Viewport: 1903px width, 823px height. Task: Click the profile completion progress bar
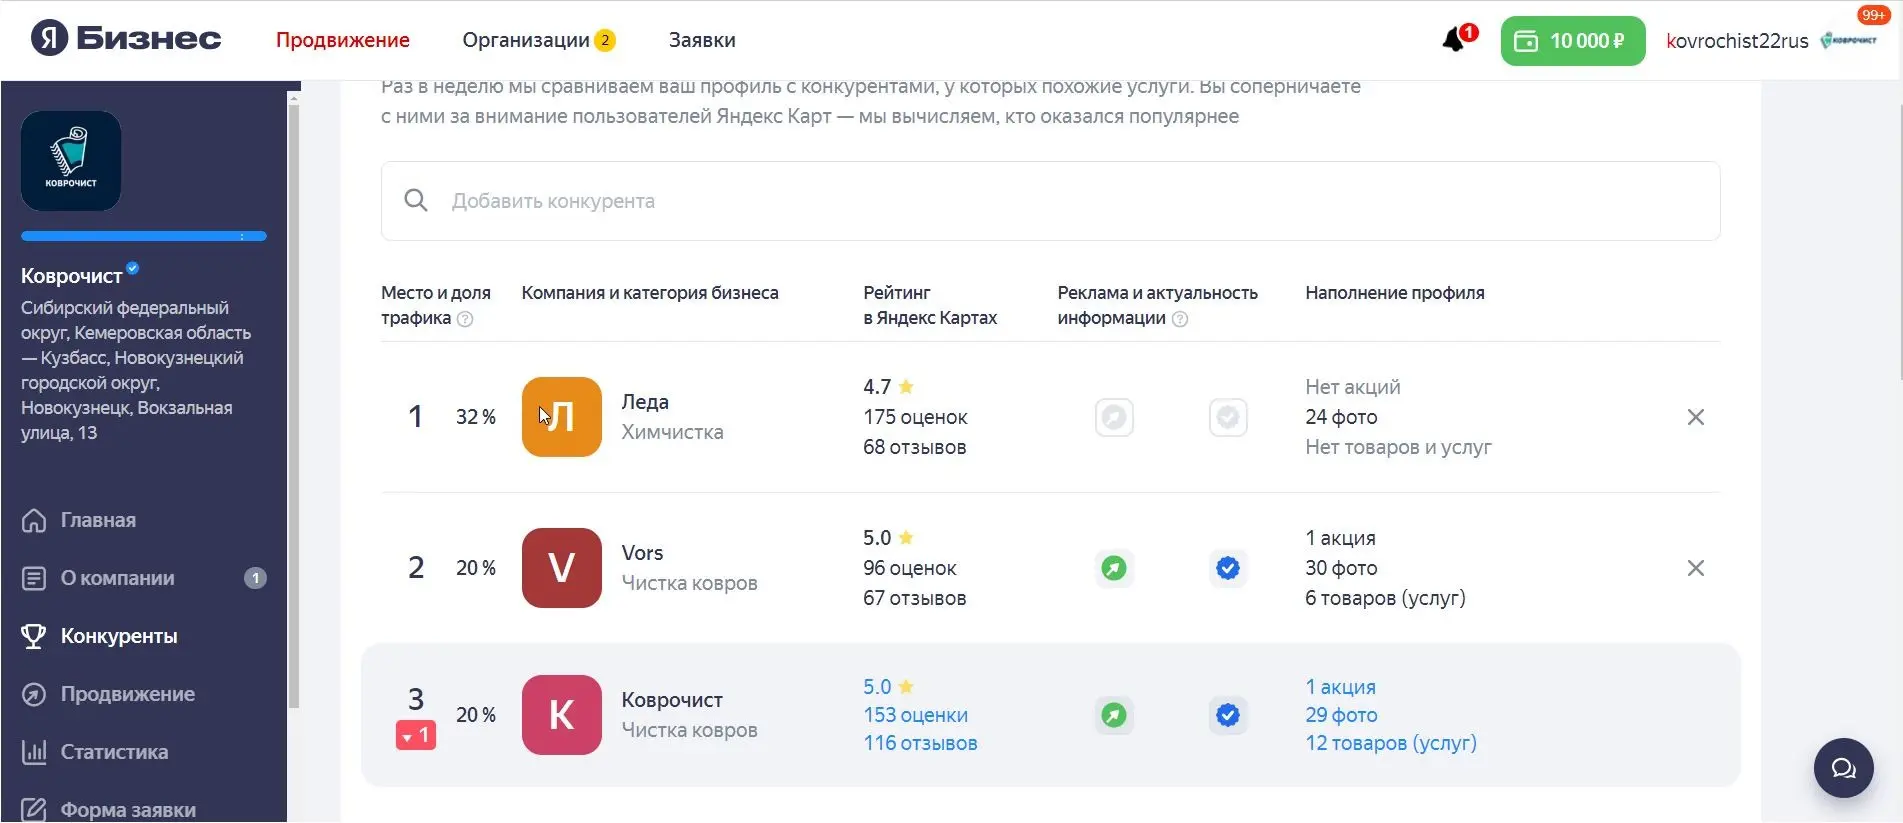point(144,236)
